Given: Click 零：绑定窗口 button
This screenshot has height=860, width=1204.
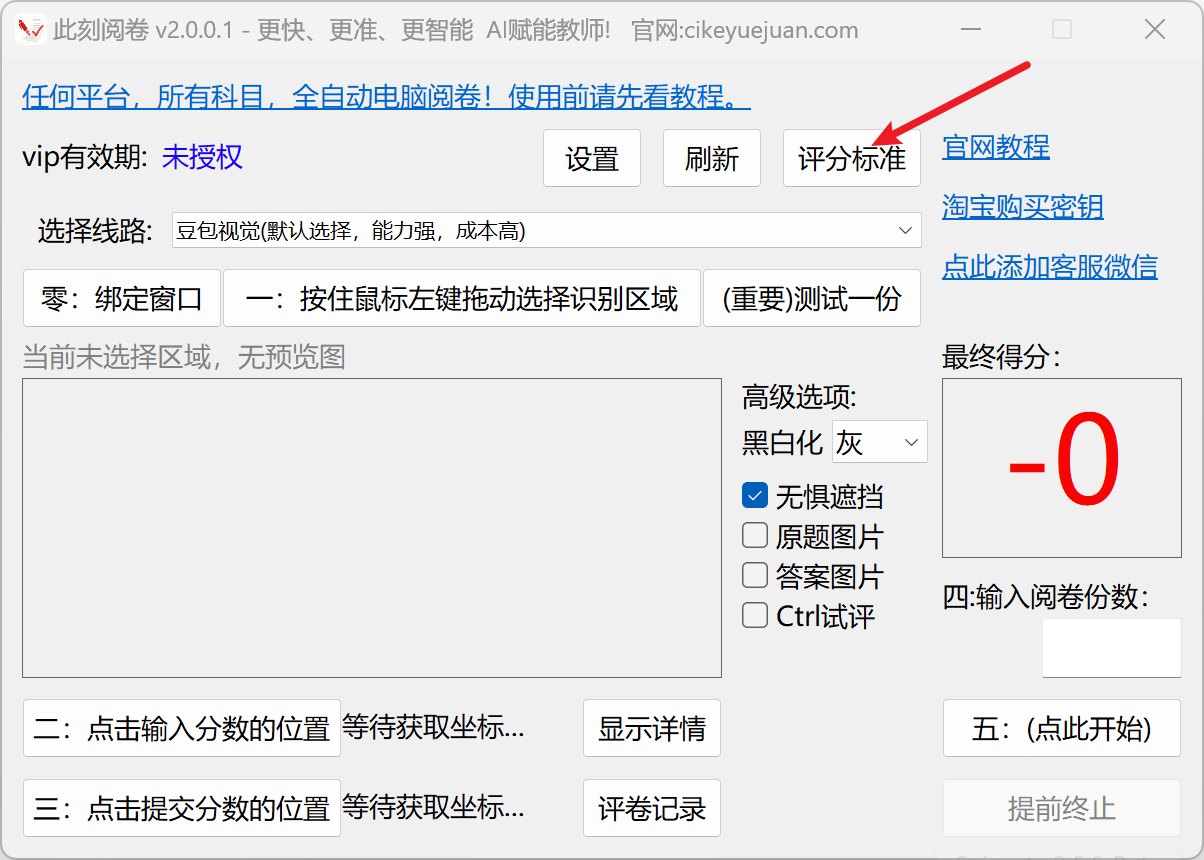Looking at the screenshot, I should coord(122,299).
